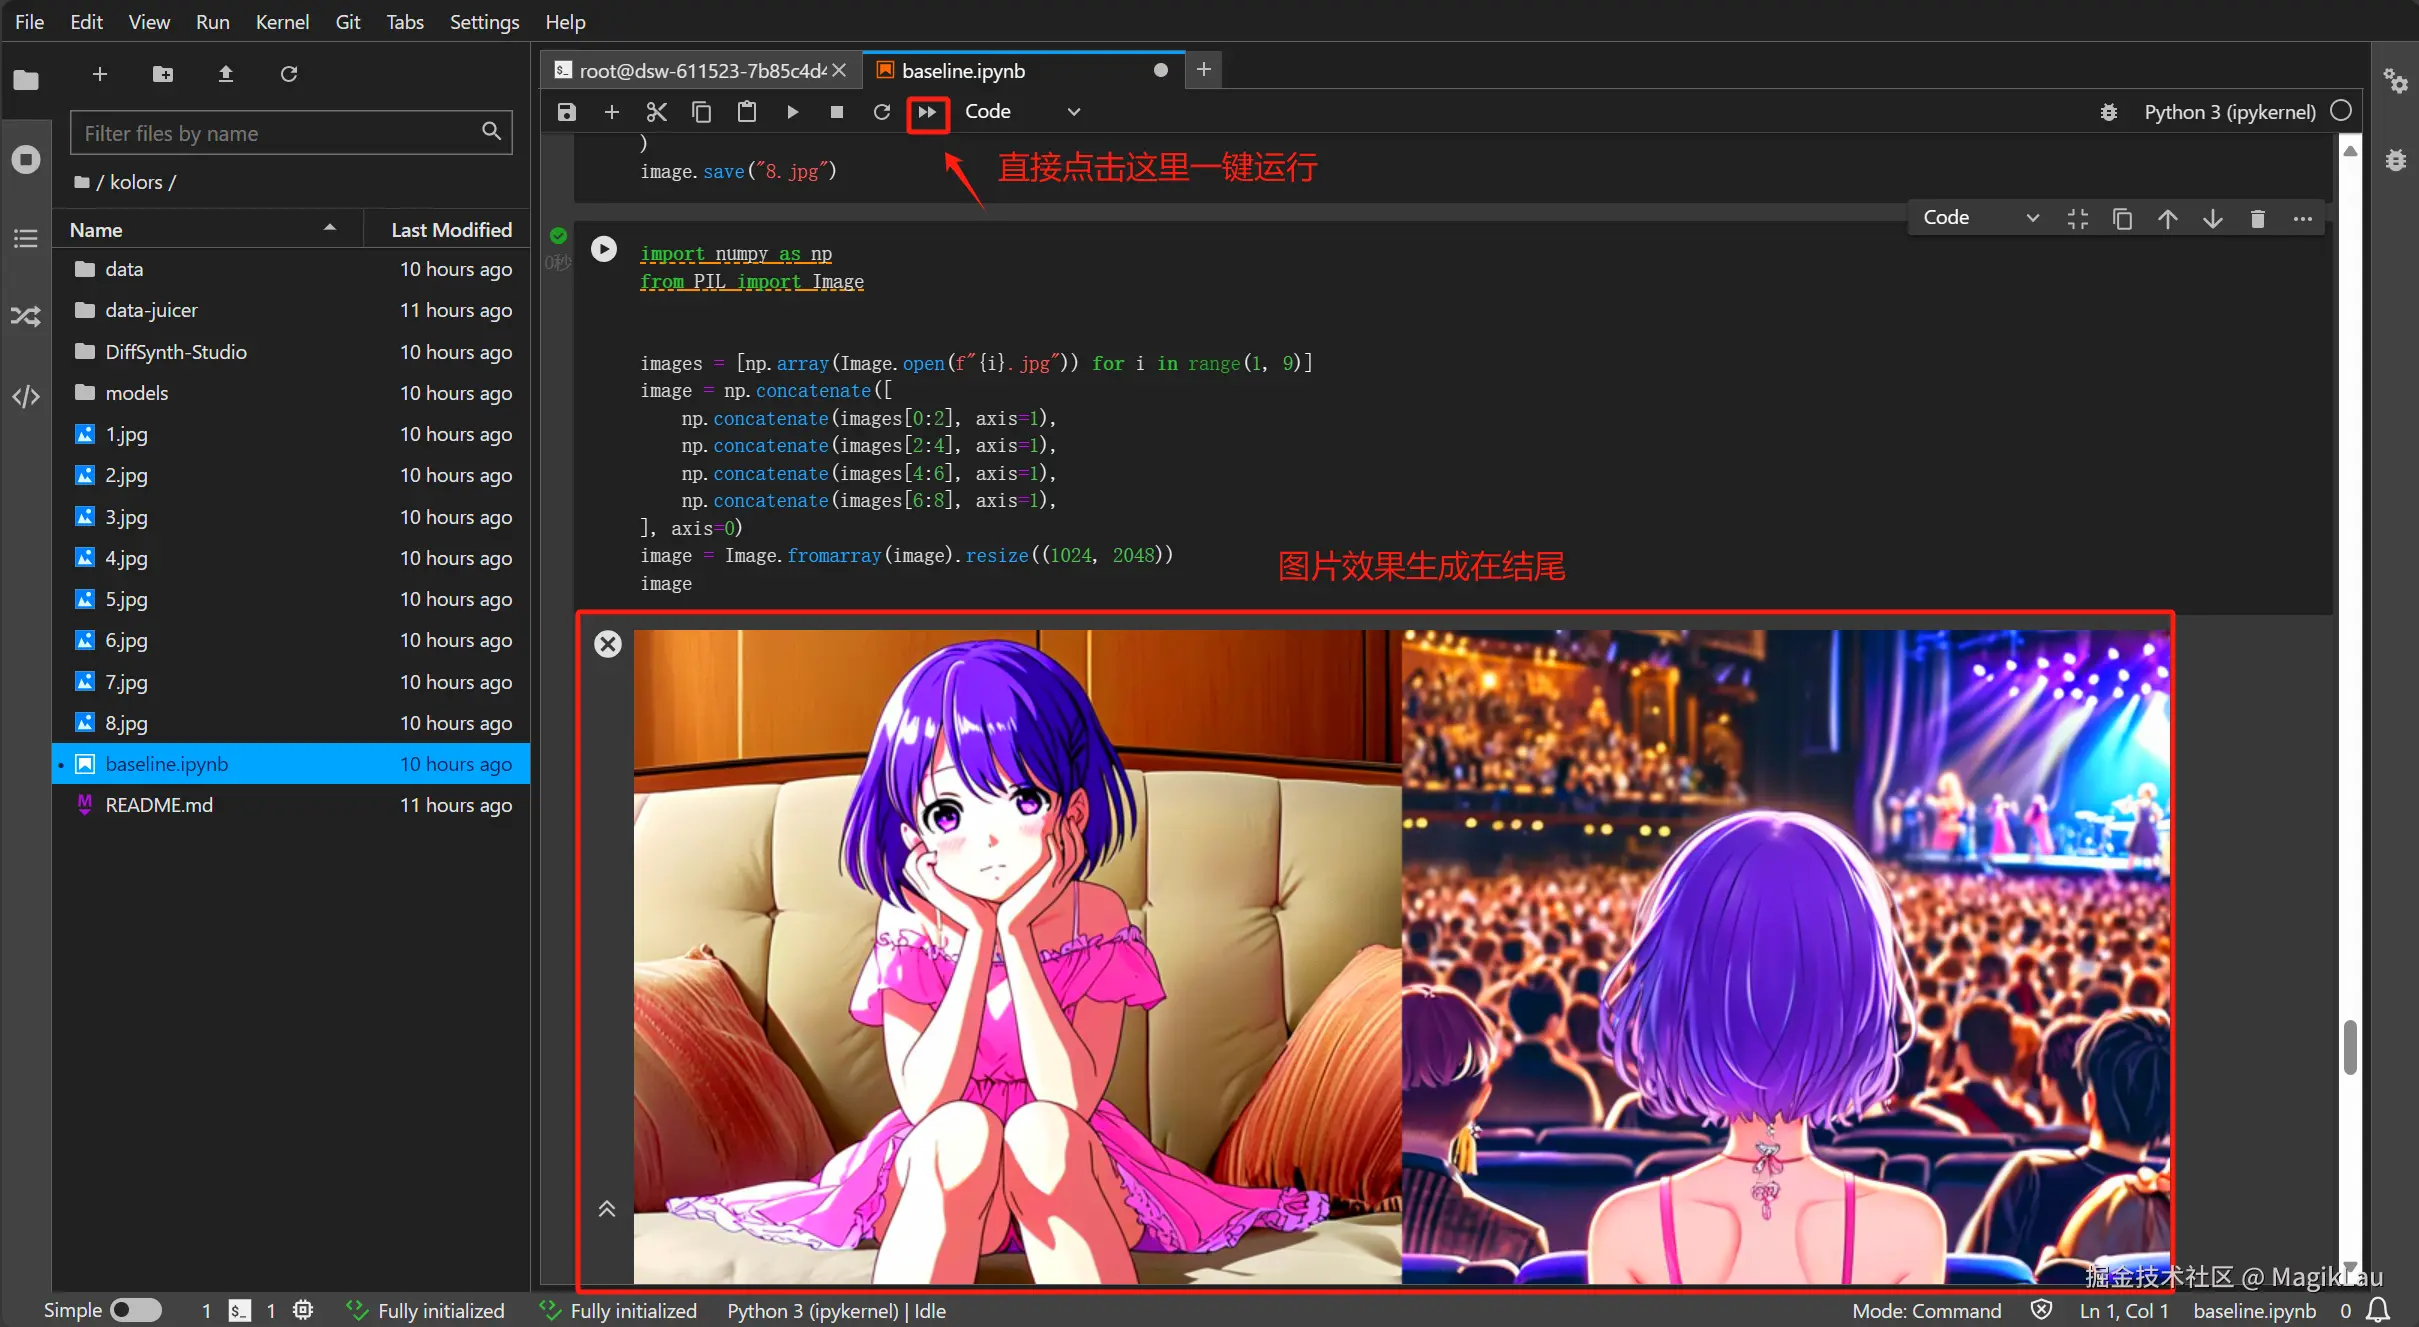Run the cell with its play button
Image resolution: width=2419 pixels, height=1327 pixels.
[x=604, y=249]
